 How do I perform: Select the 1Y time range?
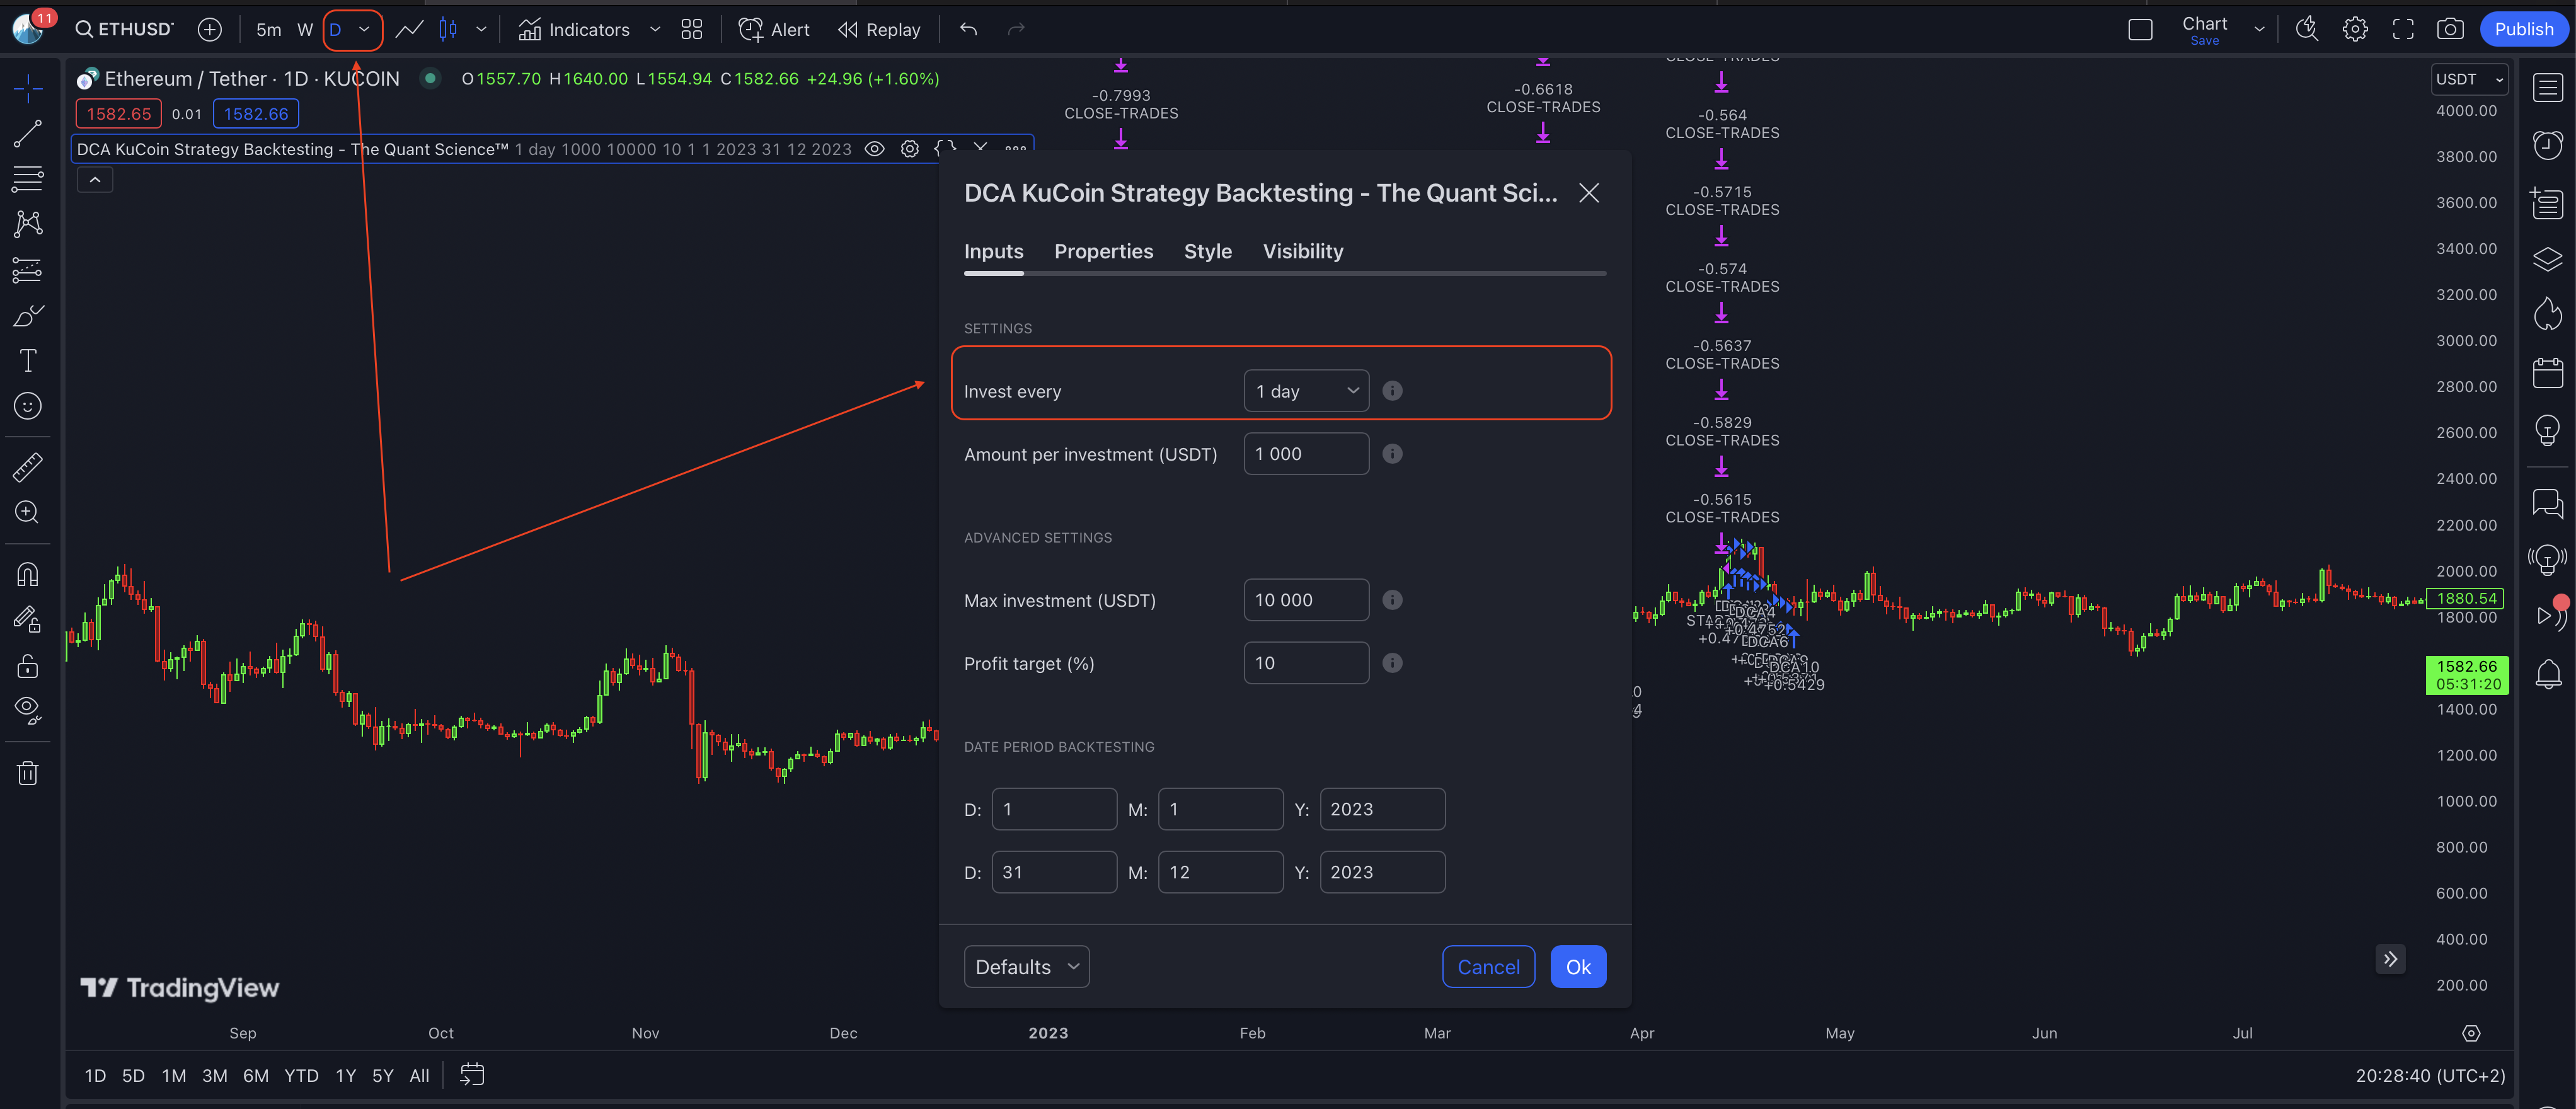coord(345,1076)
